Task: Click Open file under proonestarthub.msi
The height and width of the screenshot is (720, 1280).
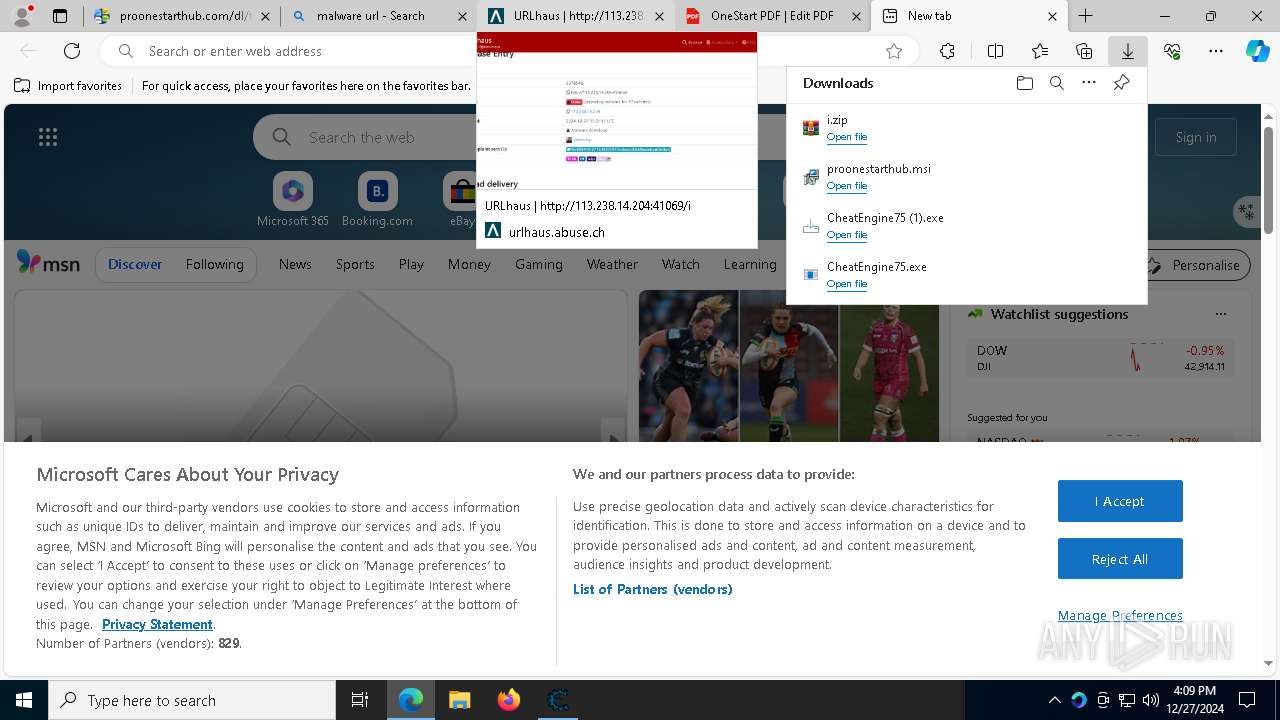Action: pos(847,186)
